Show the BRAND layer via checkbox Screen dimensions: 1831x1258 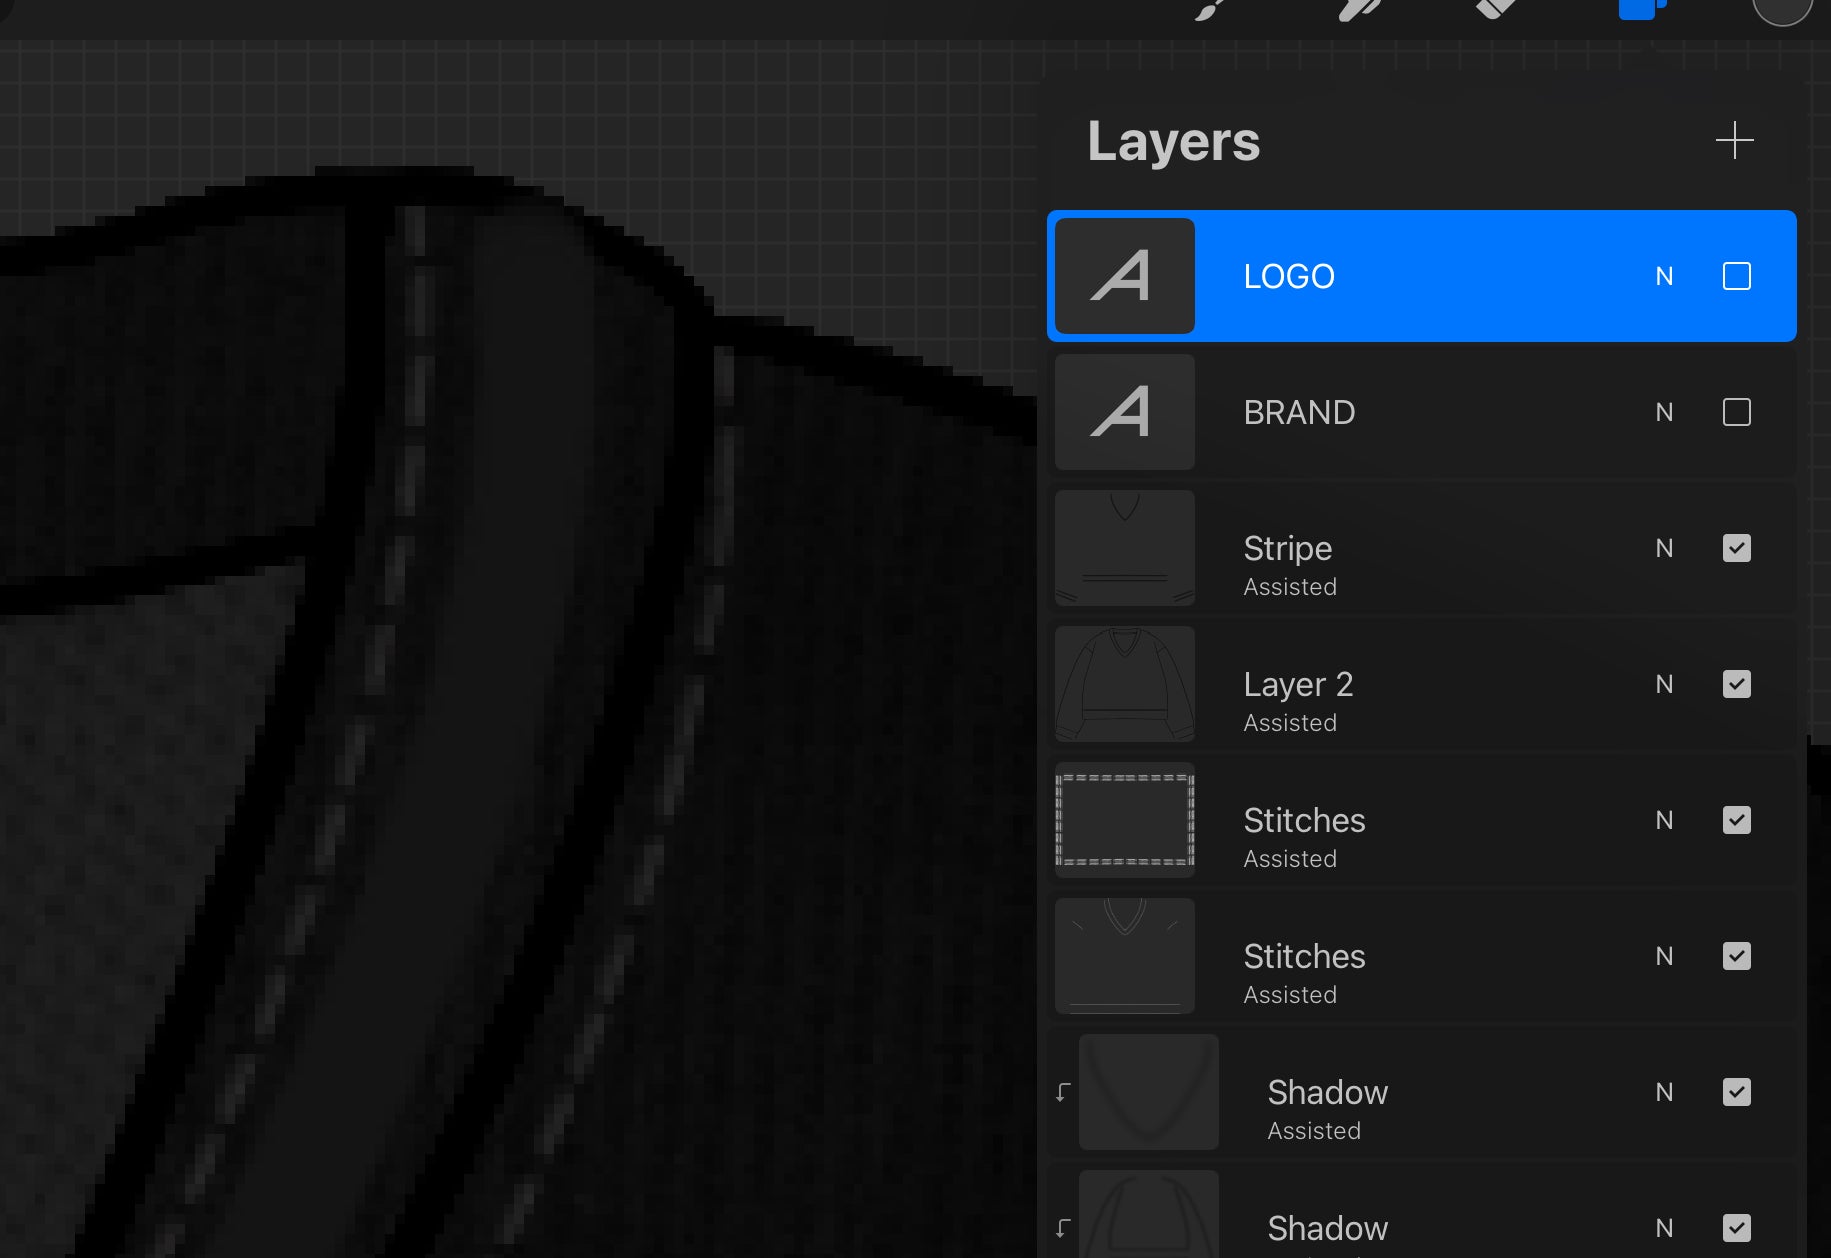(1737, 412)
